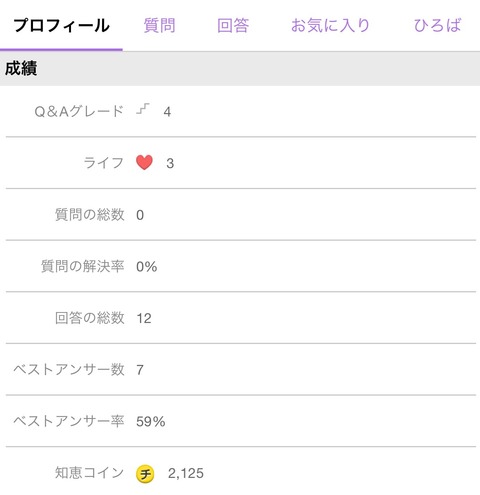Go to the ひろば tab
Screen dimensions: 480x495
click(437, 26)
